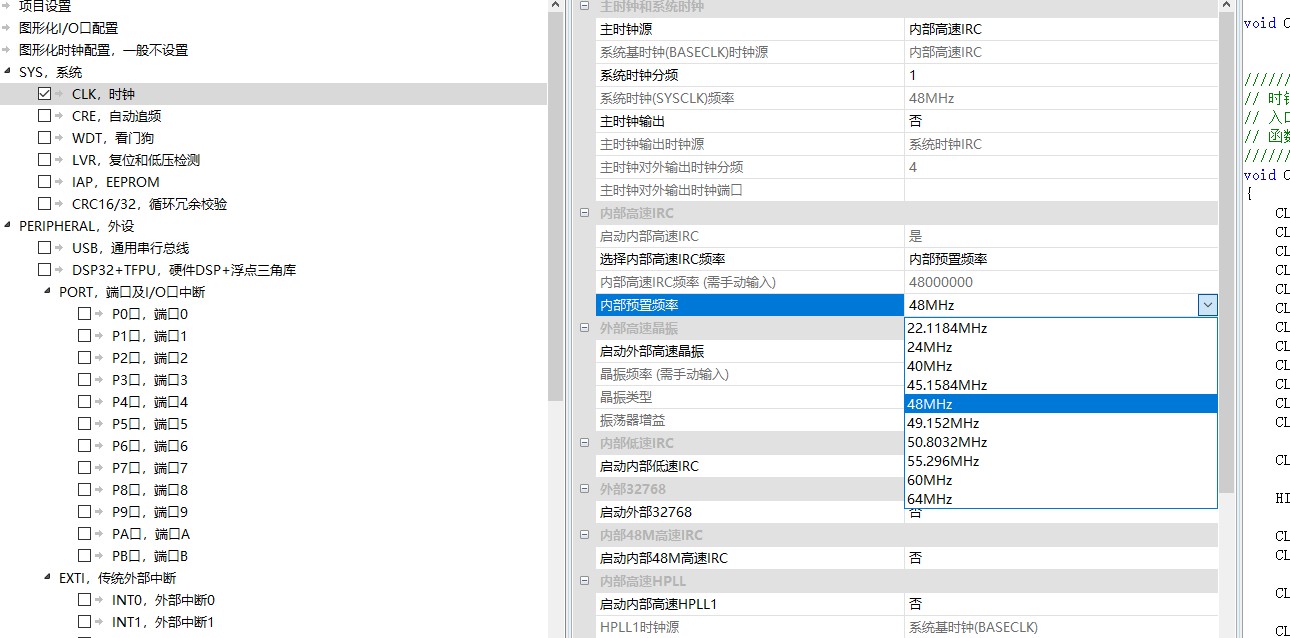Viewport: 1290px width, 638px height.
Task: Uncheck the CLK 时钟 checkbox
Action: [44, 94]
